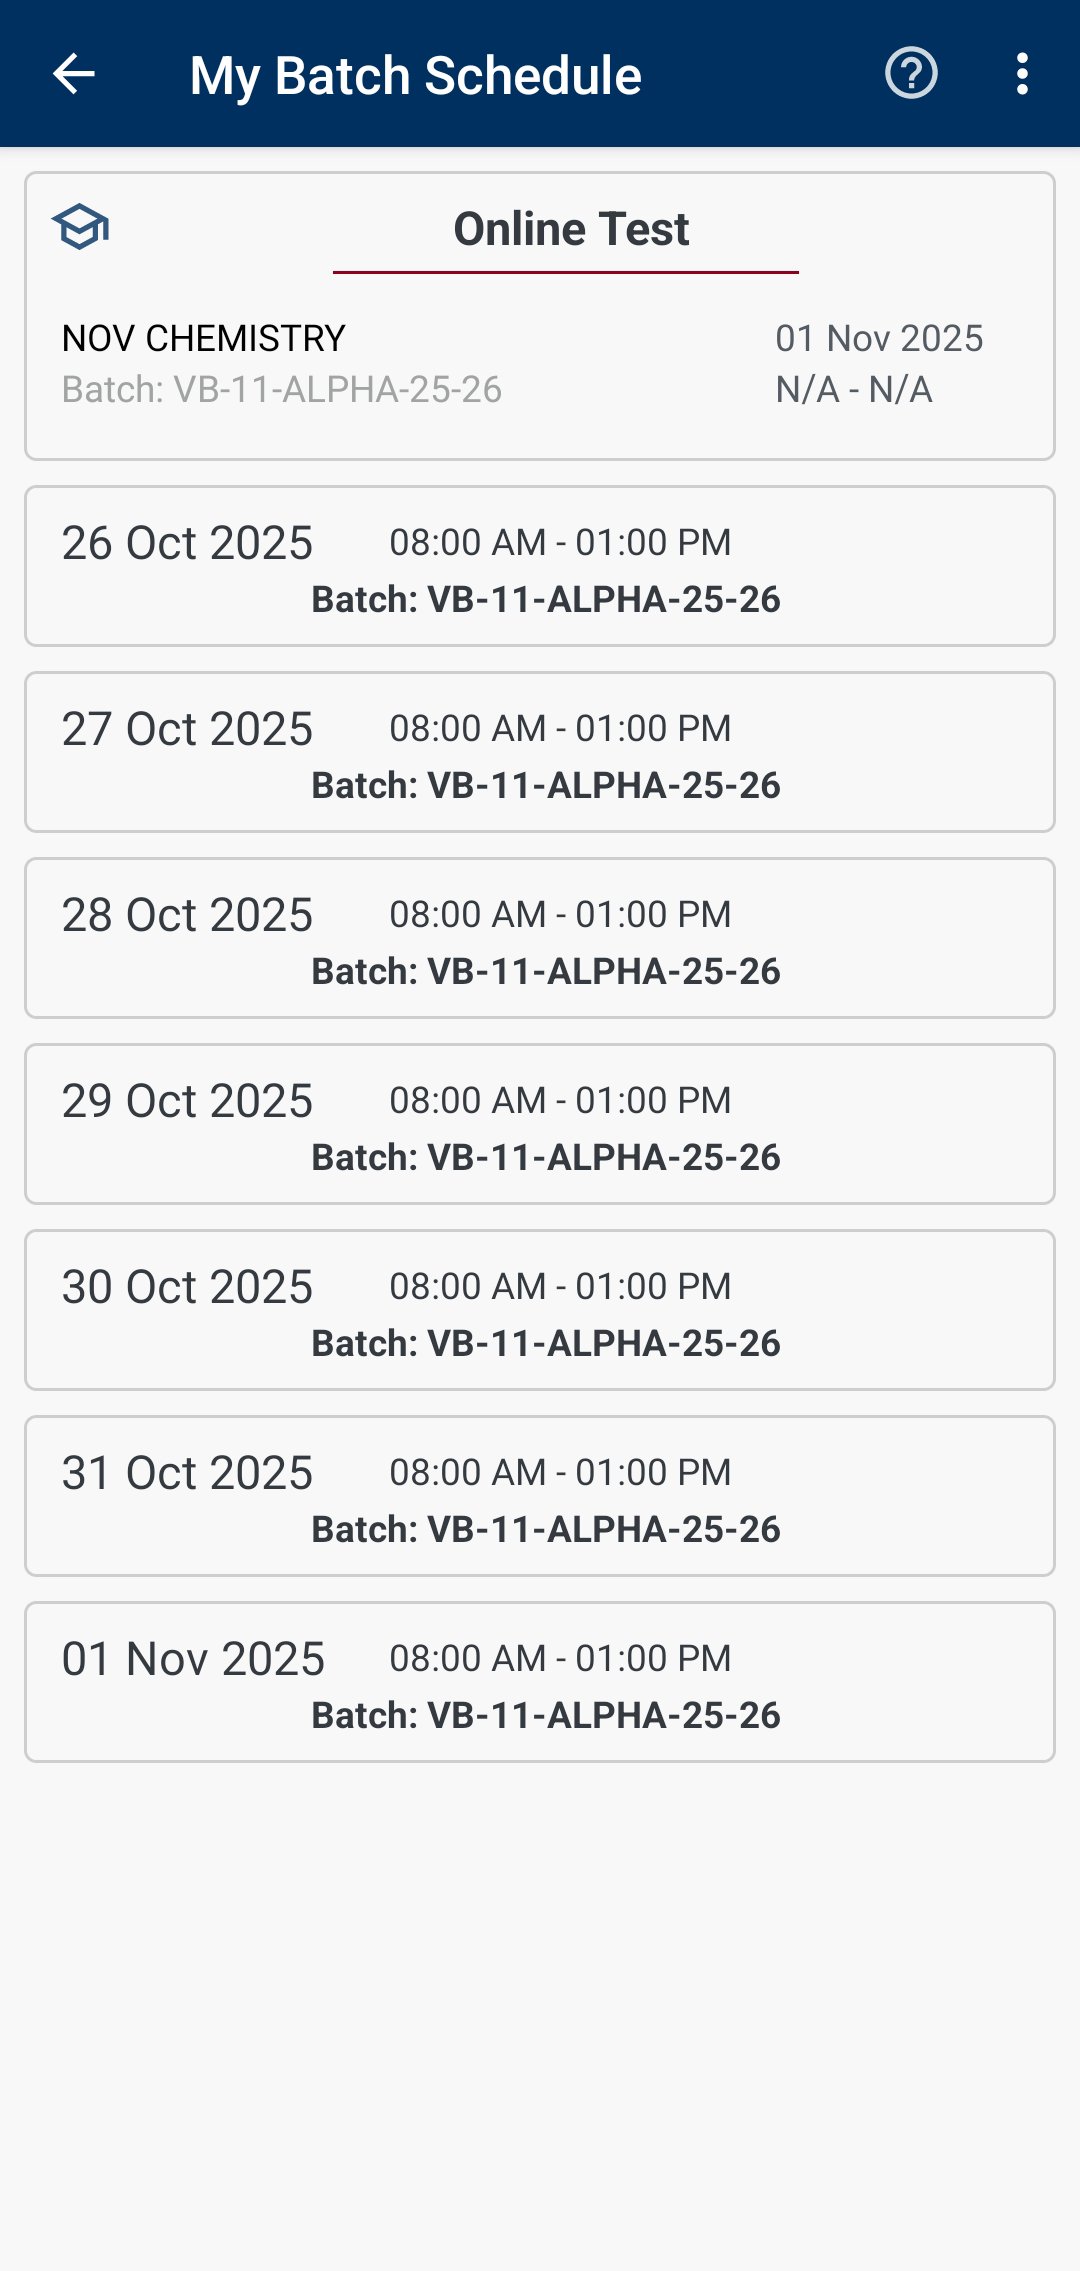Open the three-dot overflow menu
Screen dimensions: 1080x2271
1021,74
